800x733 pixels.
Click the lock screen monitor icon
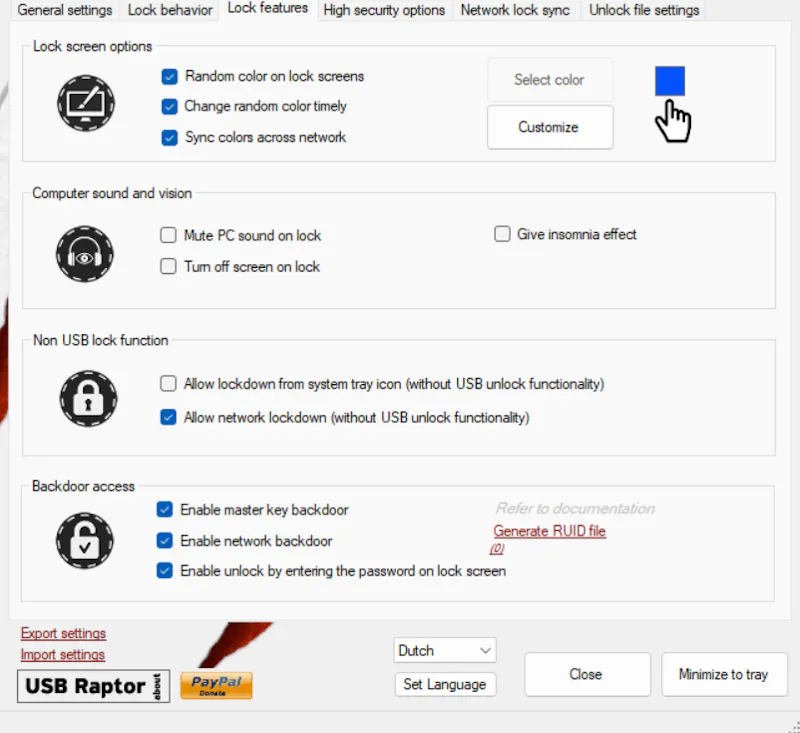point(86,103)
